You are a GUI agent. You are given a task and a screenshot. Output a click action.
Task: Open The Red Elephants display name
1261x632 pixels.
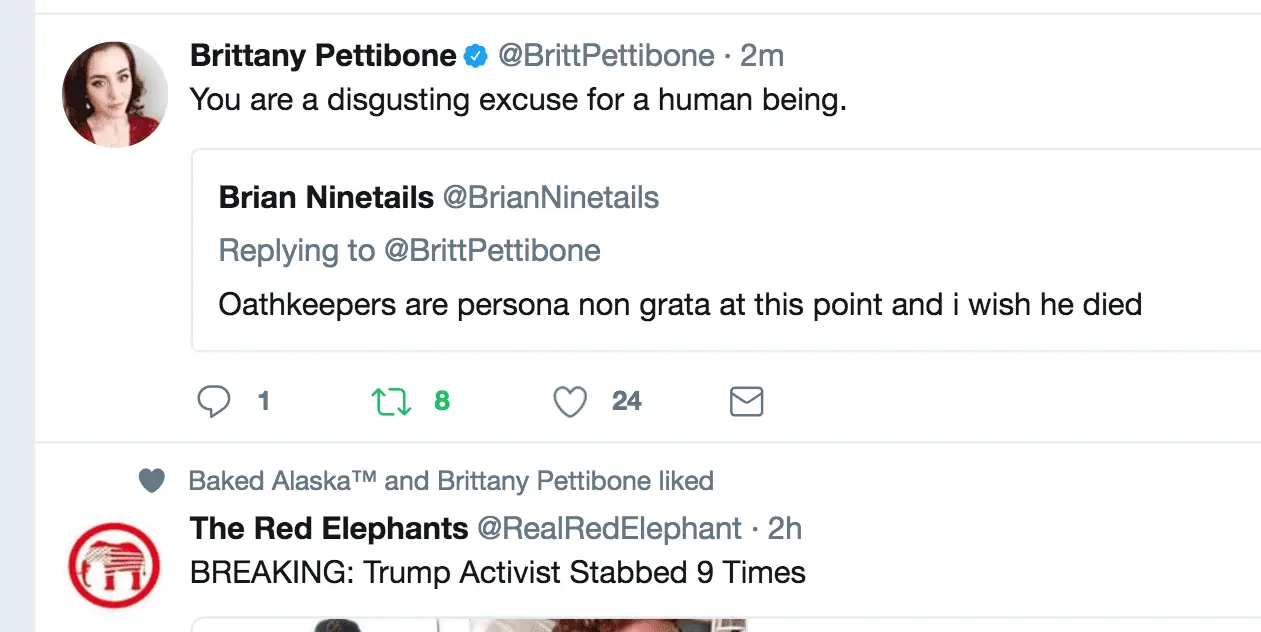click(x=329, y=528)
